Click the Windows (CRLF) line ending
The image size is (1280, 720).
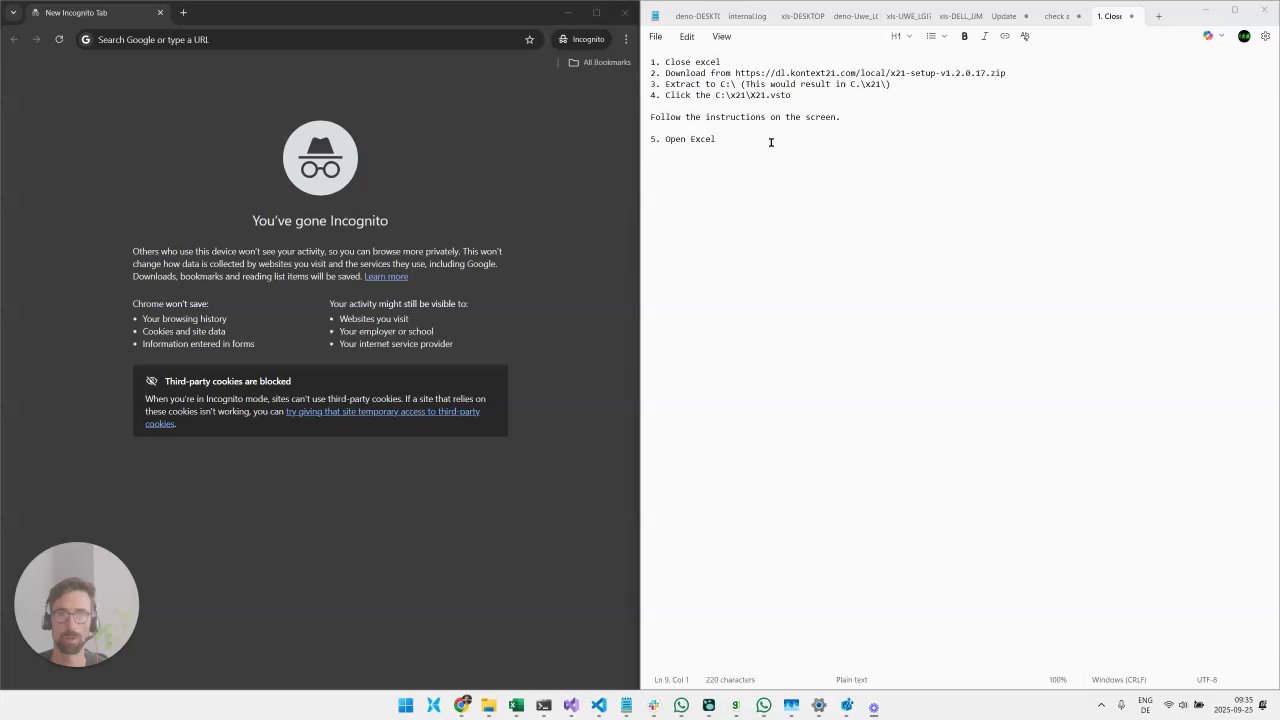(x=1119, y=680)
